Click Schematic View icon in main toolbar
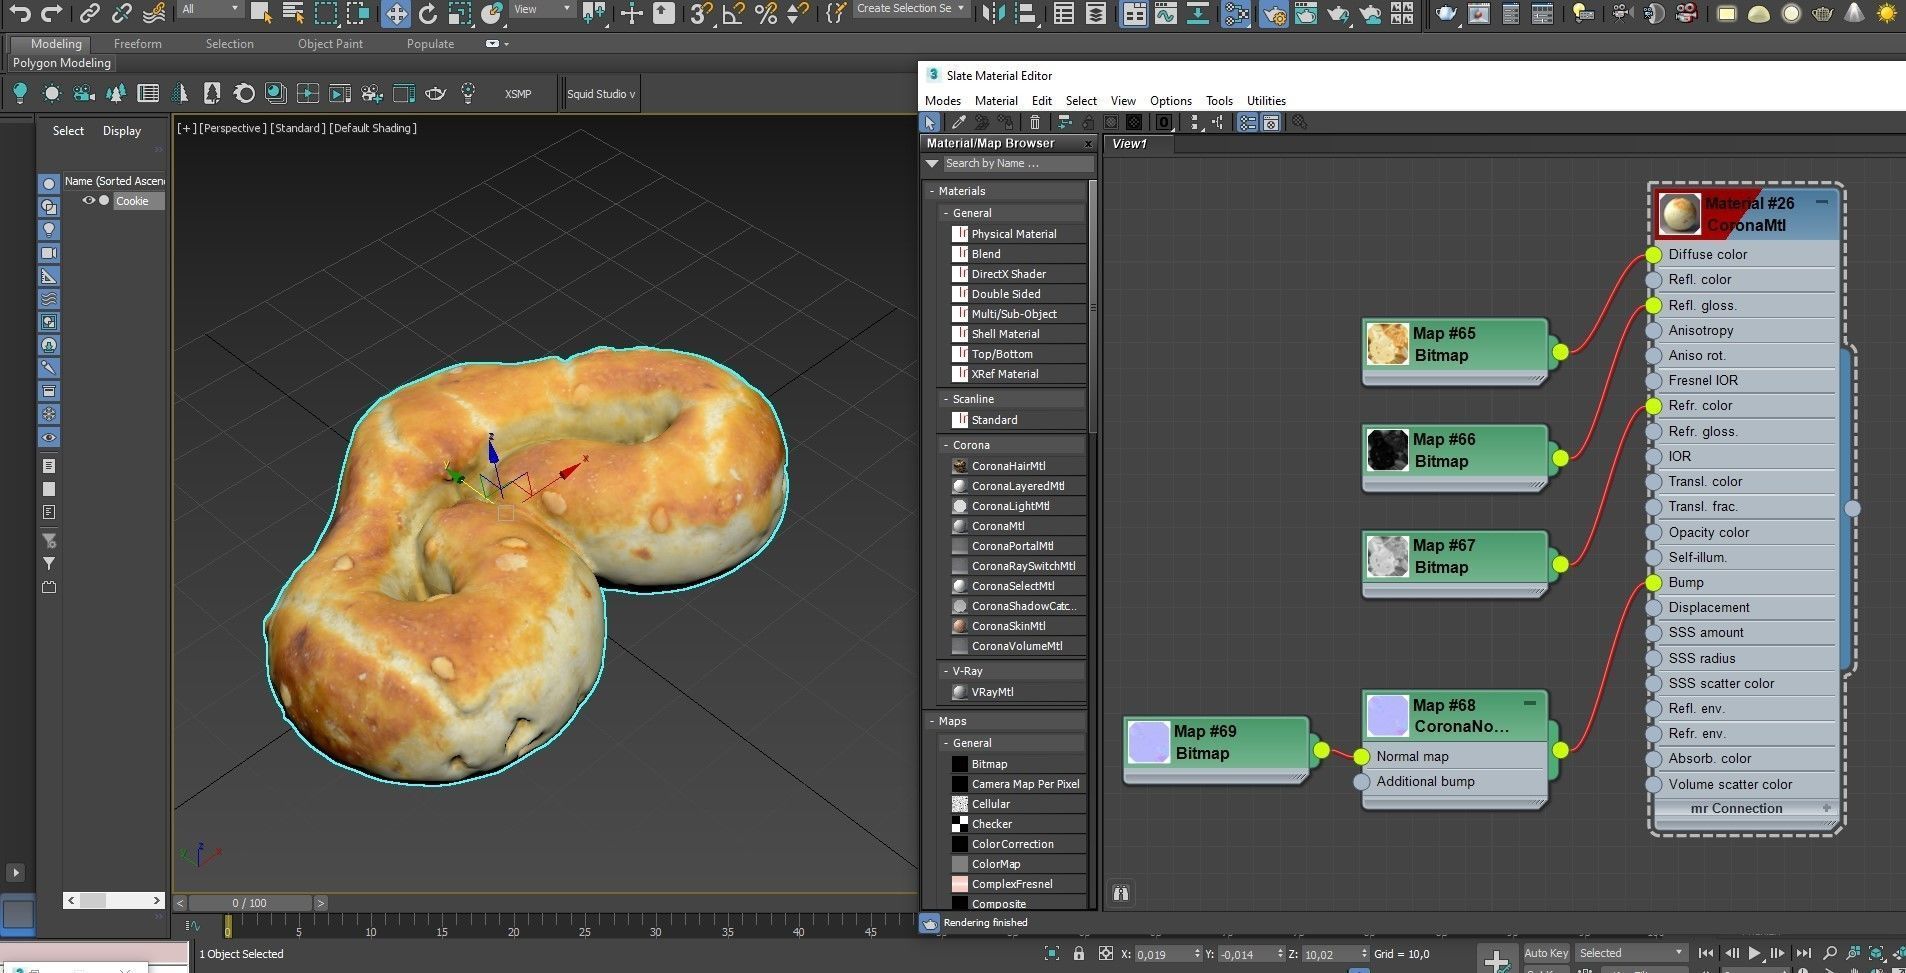The width and height of the screenshot is (1906, 973). pyautogui.click(x=1197, y=13)
